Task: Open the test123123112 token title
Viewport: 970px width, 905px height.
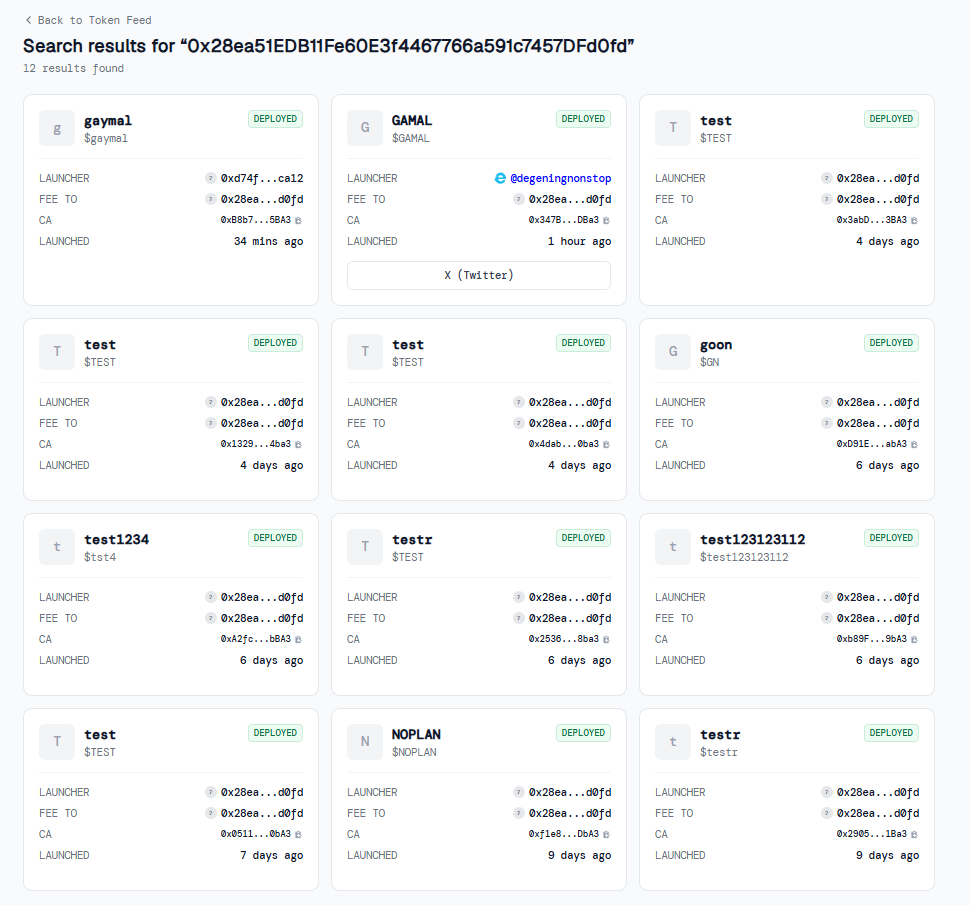Action: pos(752,539)
